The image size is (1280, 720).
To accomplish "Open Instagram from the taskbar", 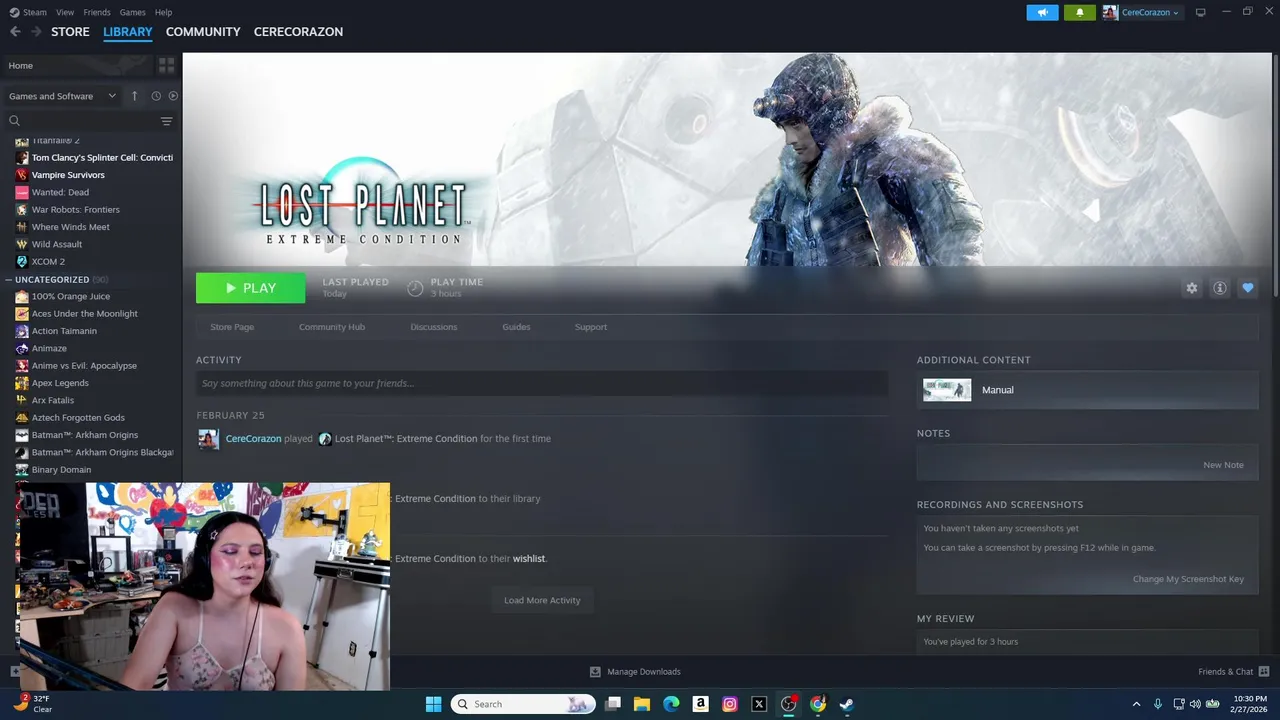I will point(730,704).
